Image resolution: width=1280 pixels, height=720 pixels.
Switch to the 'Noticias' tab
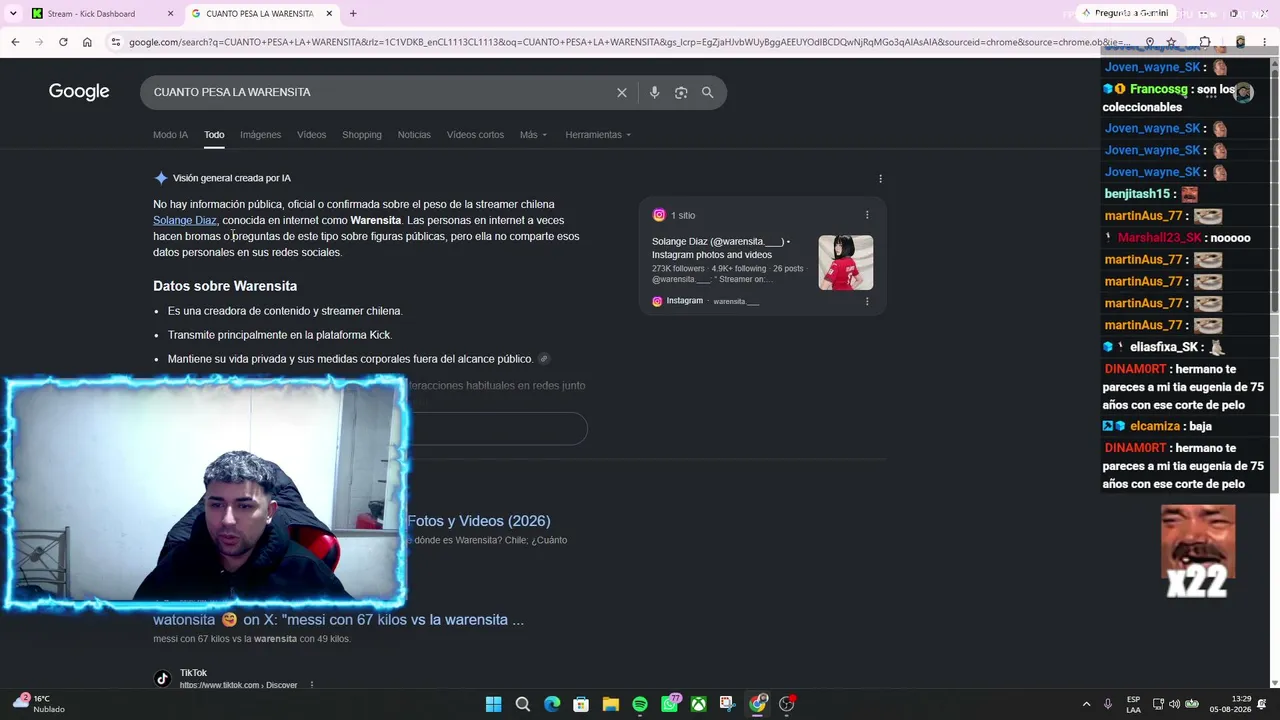click(x=414, y=135)
